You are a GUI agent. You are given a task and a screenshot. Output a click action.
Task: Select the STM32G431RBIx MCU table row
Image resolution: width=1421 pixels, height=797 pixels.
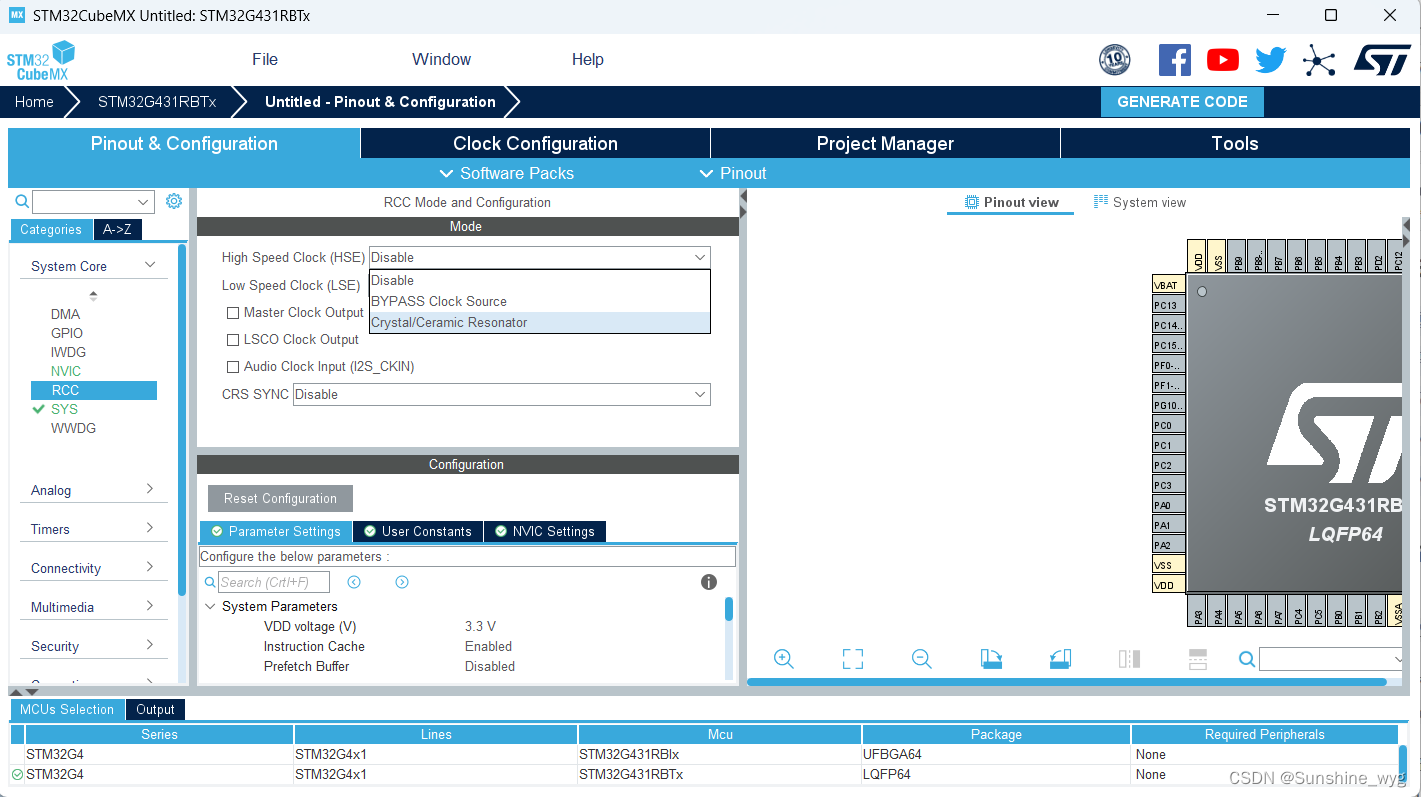click(705, 754)
